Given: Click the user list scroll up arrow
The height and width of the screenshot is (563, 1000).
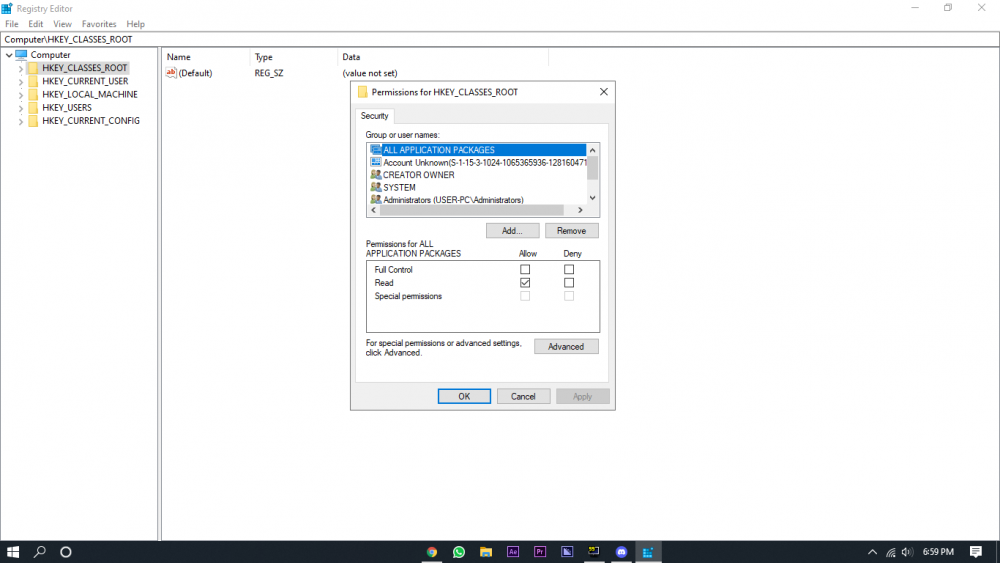Looking at the screenshot, I should click(x=592, y=150).
